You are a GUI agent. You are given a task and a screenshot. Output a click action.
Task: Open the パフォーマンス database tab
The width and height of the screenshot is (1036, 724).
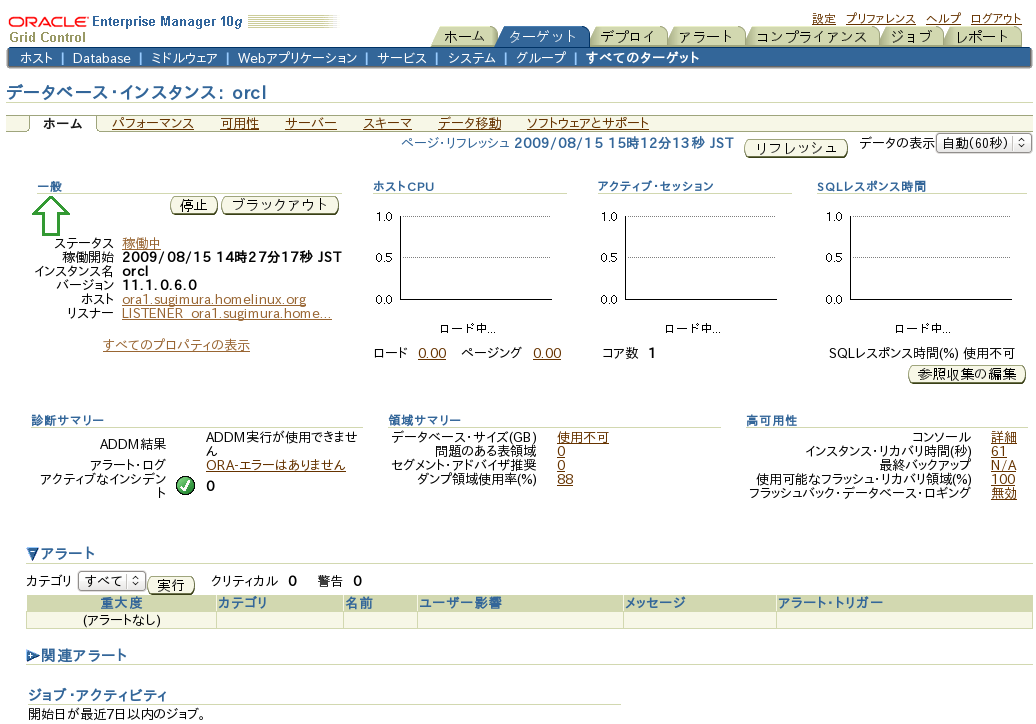[x=153, y=124]
